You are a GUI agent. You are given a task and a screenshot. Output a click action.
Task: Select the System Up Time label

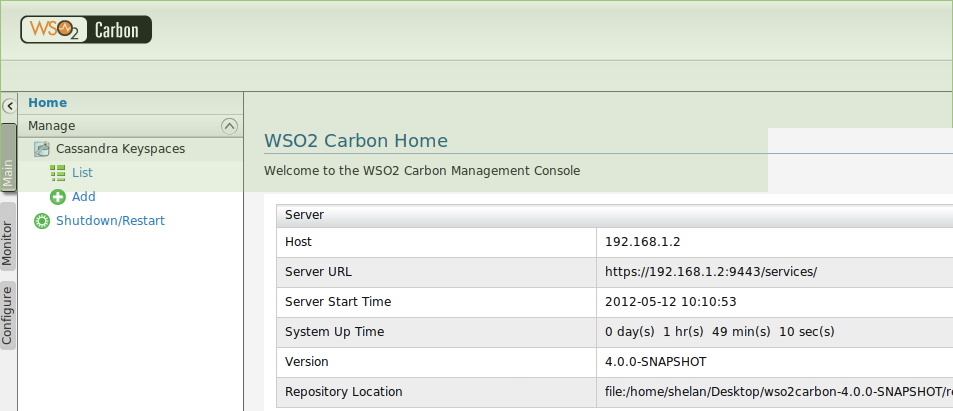334,332
